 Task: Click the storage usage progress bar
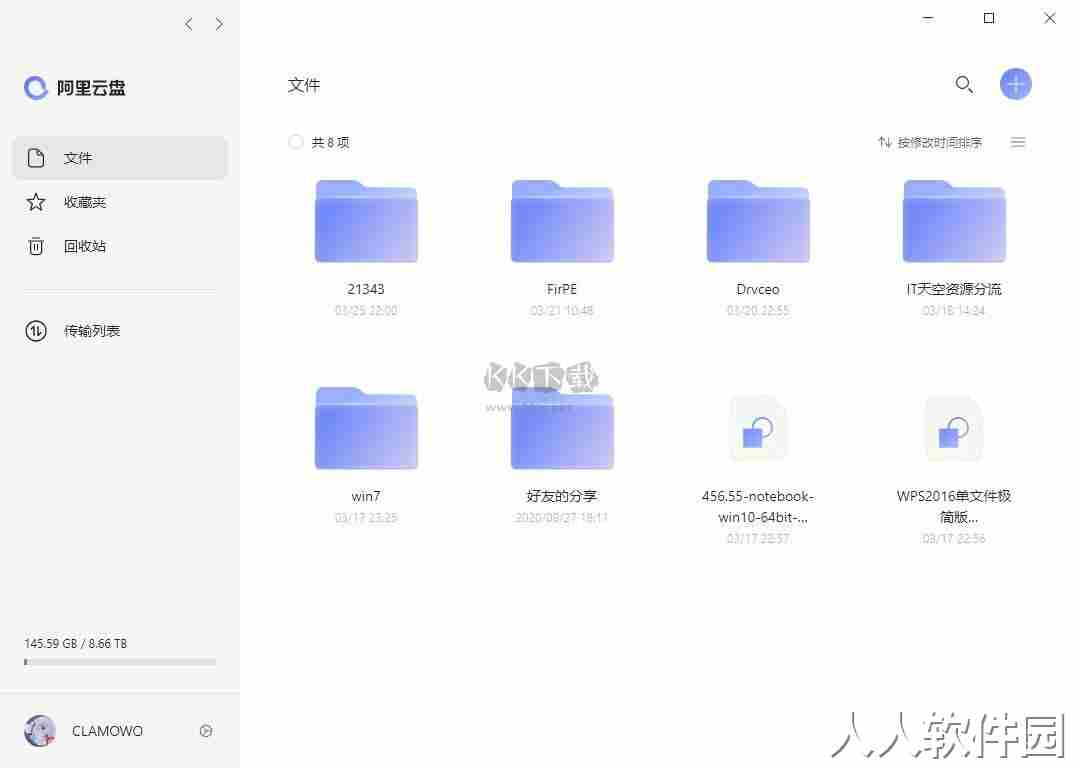click(x=120, y=662)
